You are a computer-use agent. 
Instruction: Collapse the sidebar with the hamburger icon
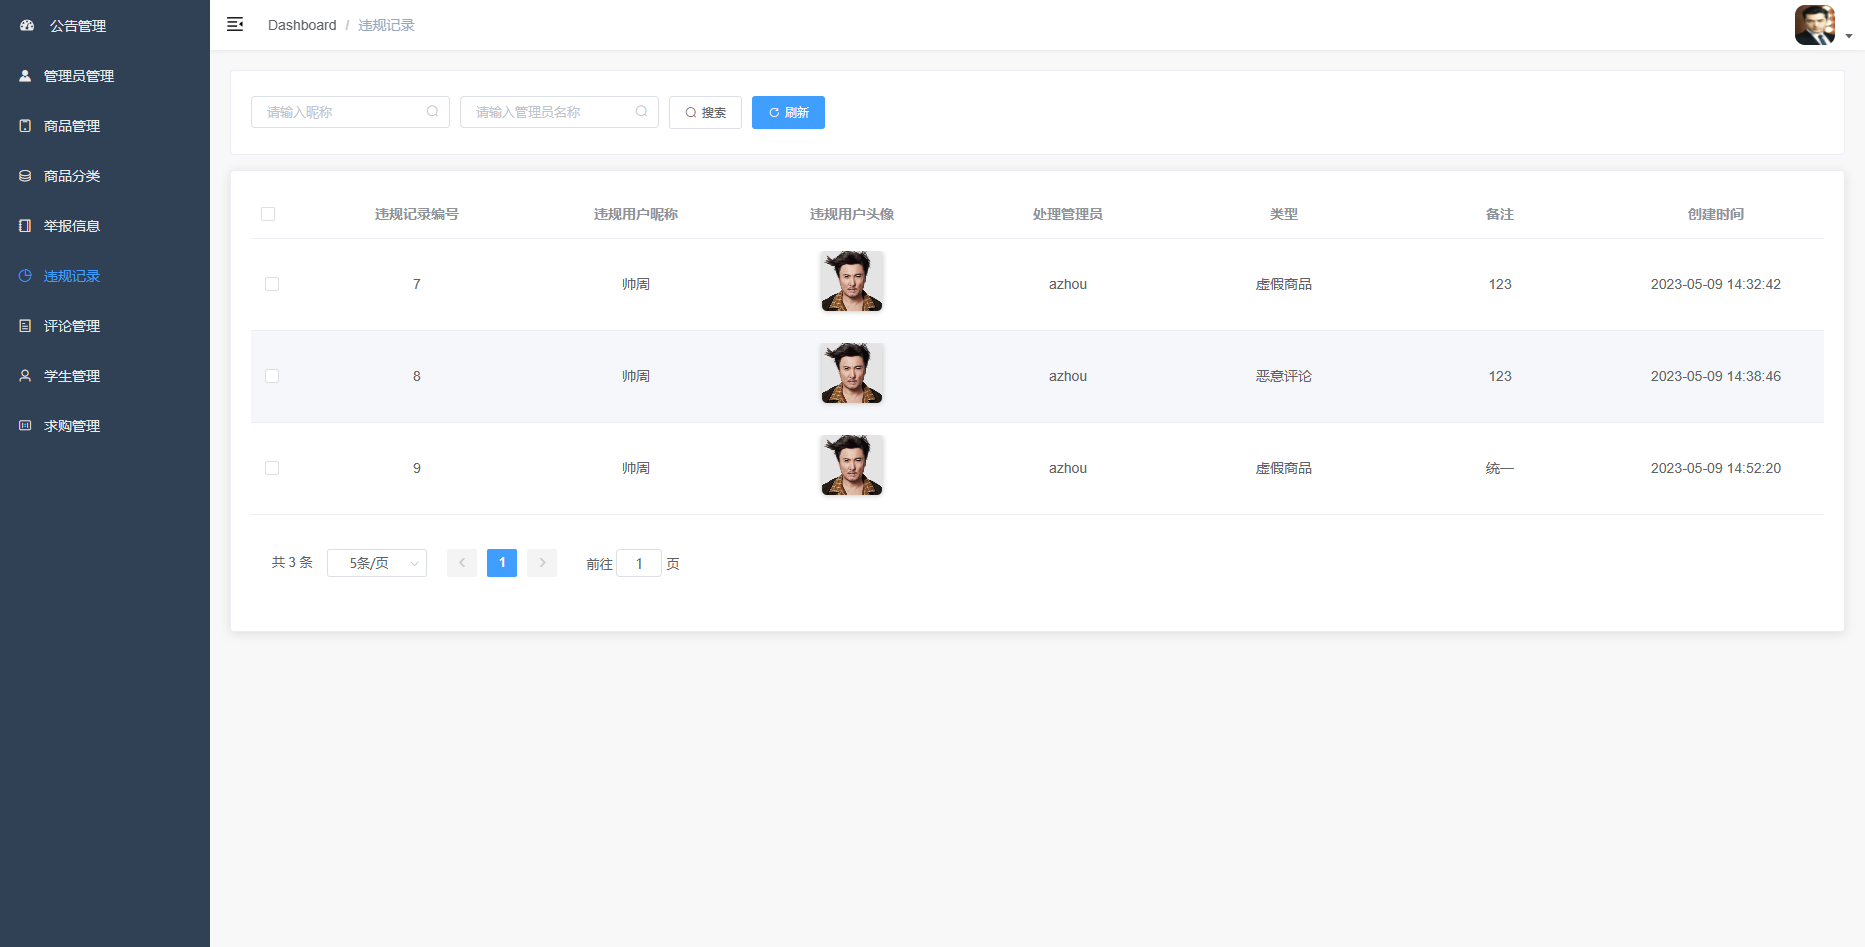point(235,25)
